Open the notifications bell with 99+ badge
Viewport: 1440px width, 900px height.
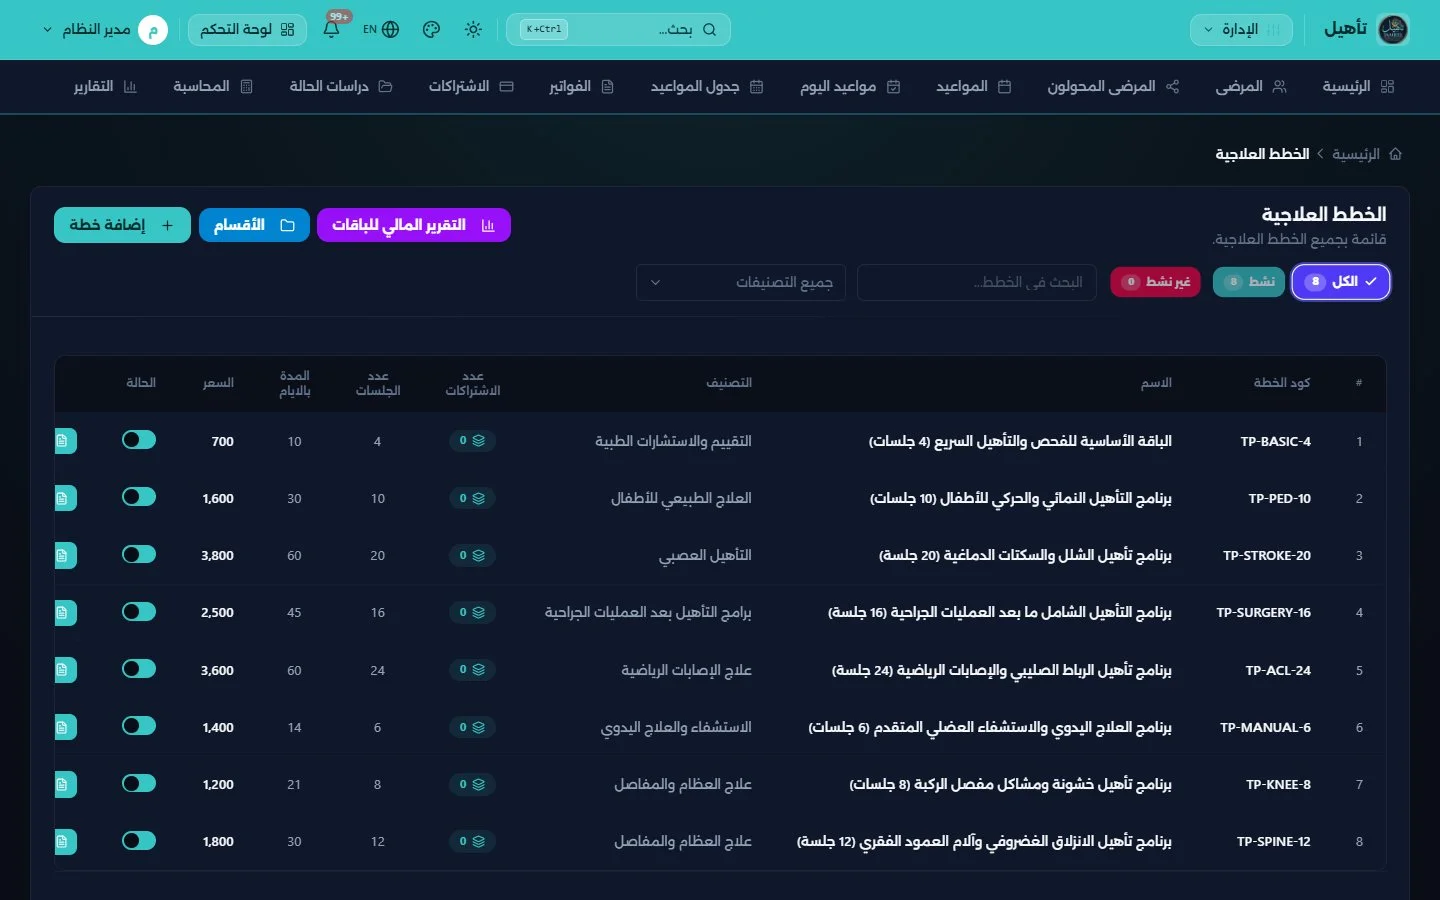click(x=332, y=29)
